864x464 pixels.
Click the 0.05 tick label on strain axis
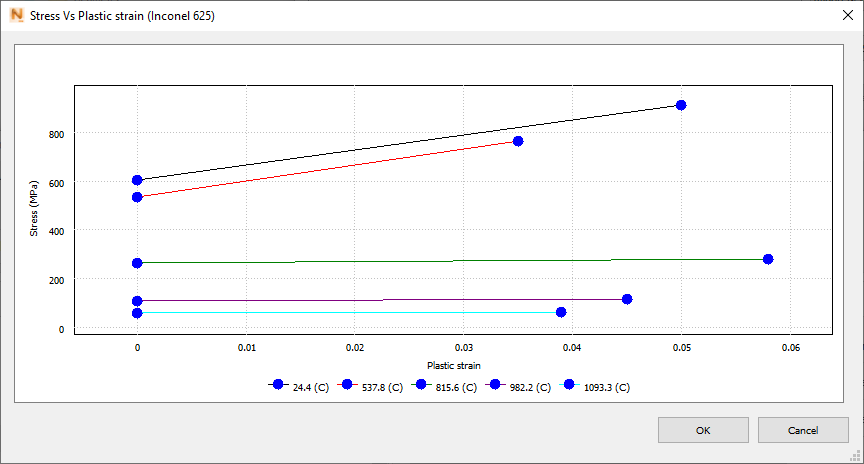pyautogui.click(x=682, y=348)
